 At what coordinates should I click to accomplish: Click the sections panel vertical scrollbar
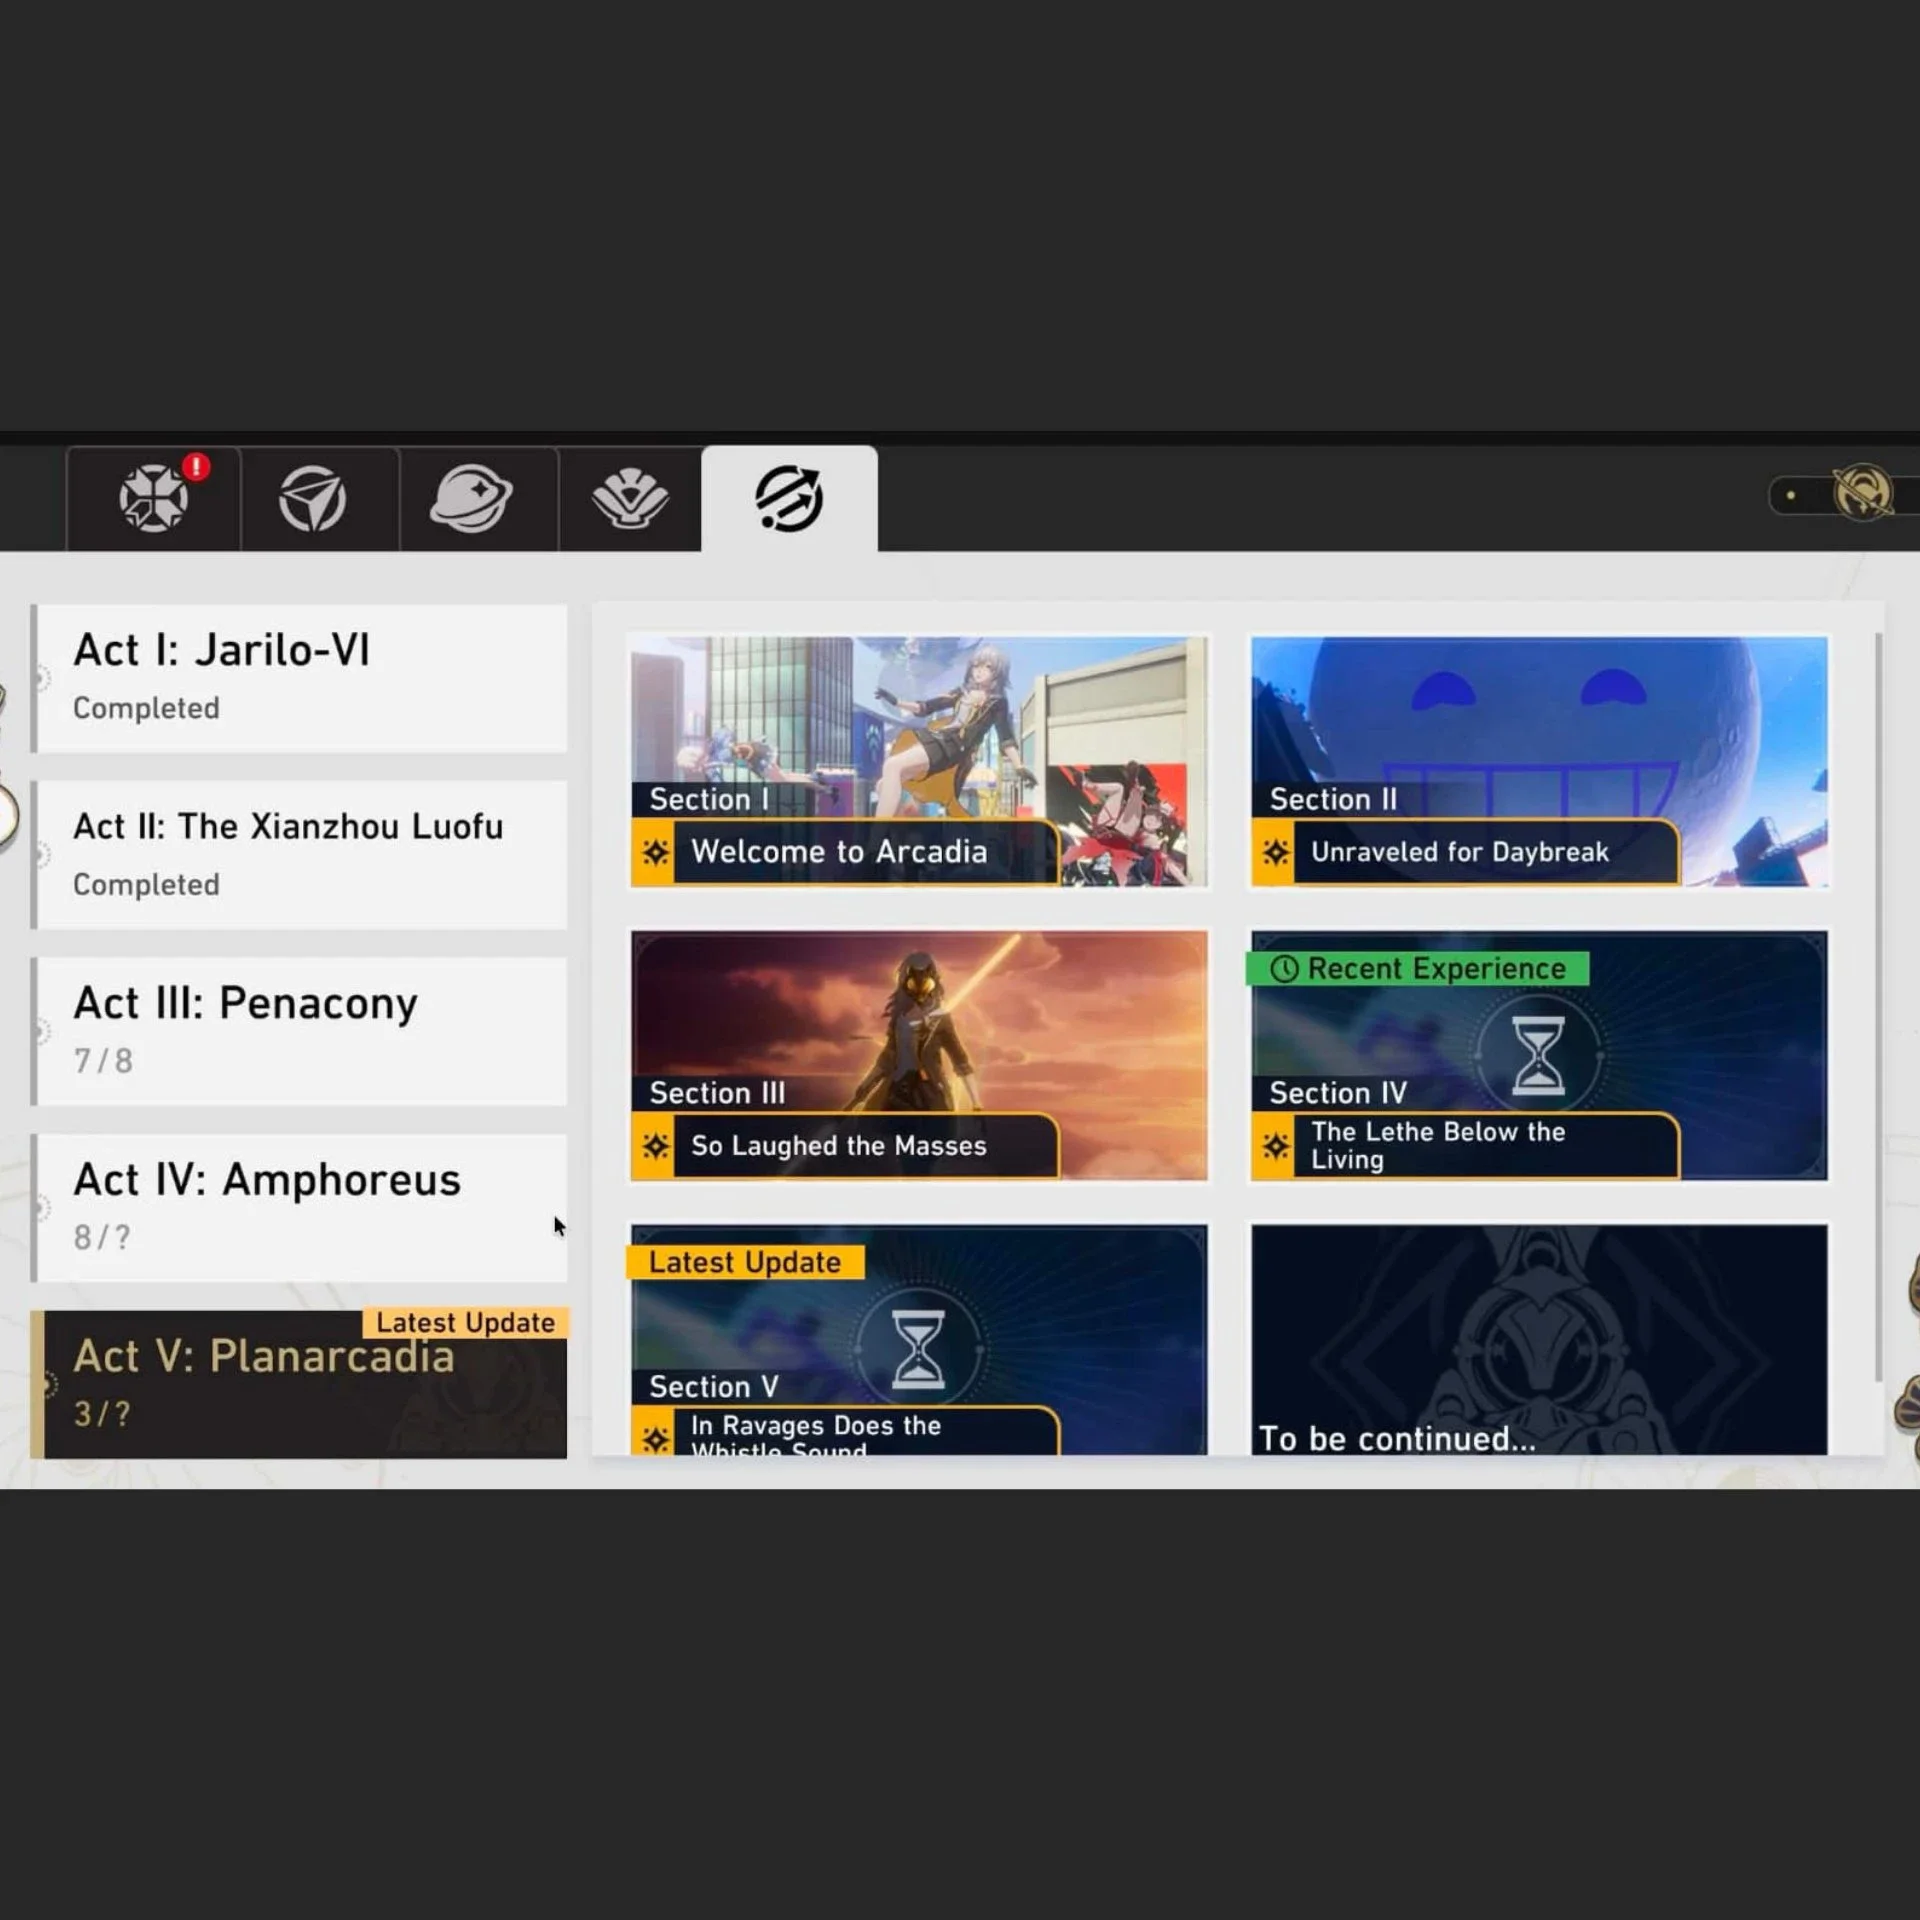pos(1879,1006)
